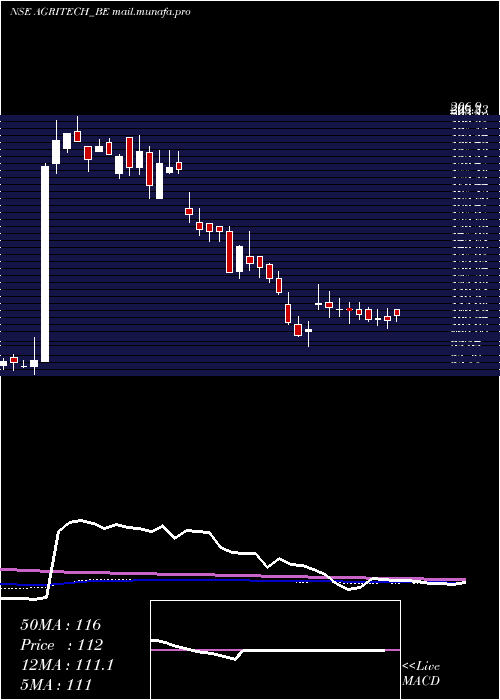The width and height of the screenshot is (500, 700).
Task: Click the 'NSE AGRITECH_BE mail.munafa.pro' chart title
Action: click(x=100, y=12)
